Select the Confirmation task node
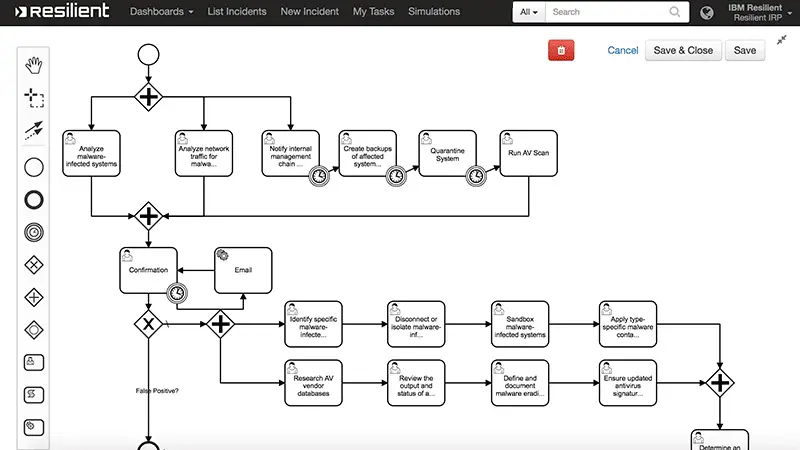 (148, 270)
